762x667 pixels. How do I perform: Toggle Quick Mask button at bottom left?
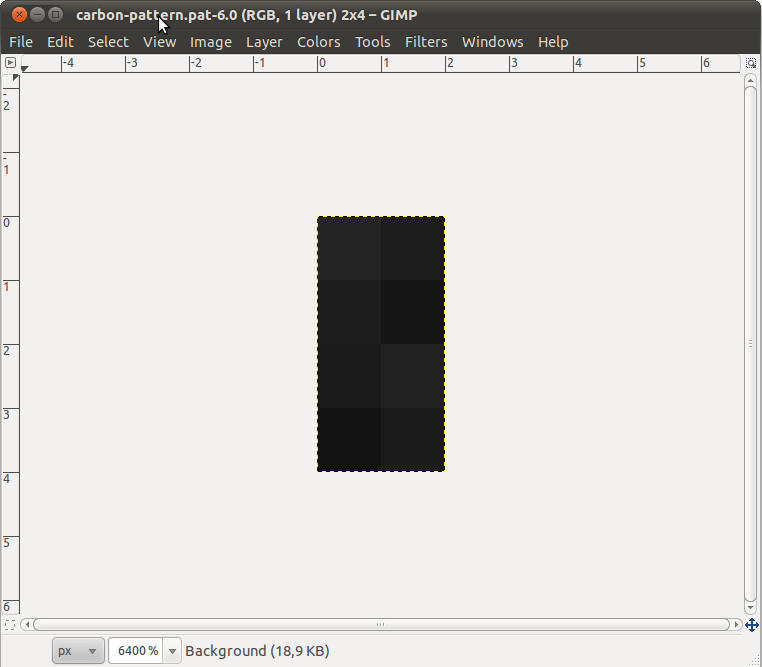[10, 625]
